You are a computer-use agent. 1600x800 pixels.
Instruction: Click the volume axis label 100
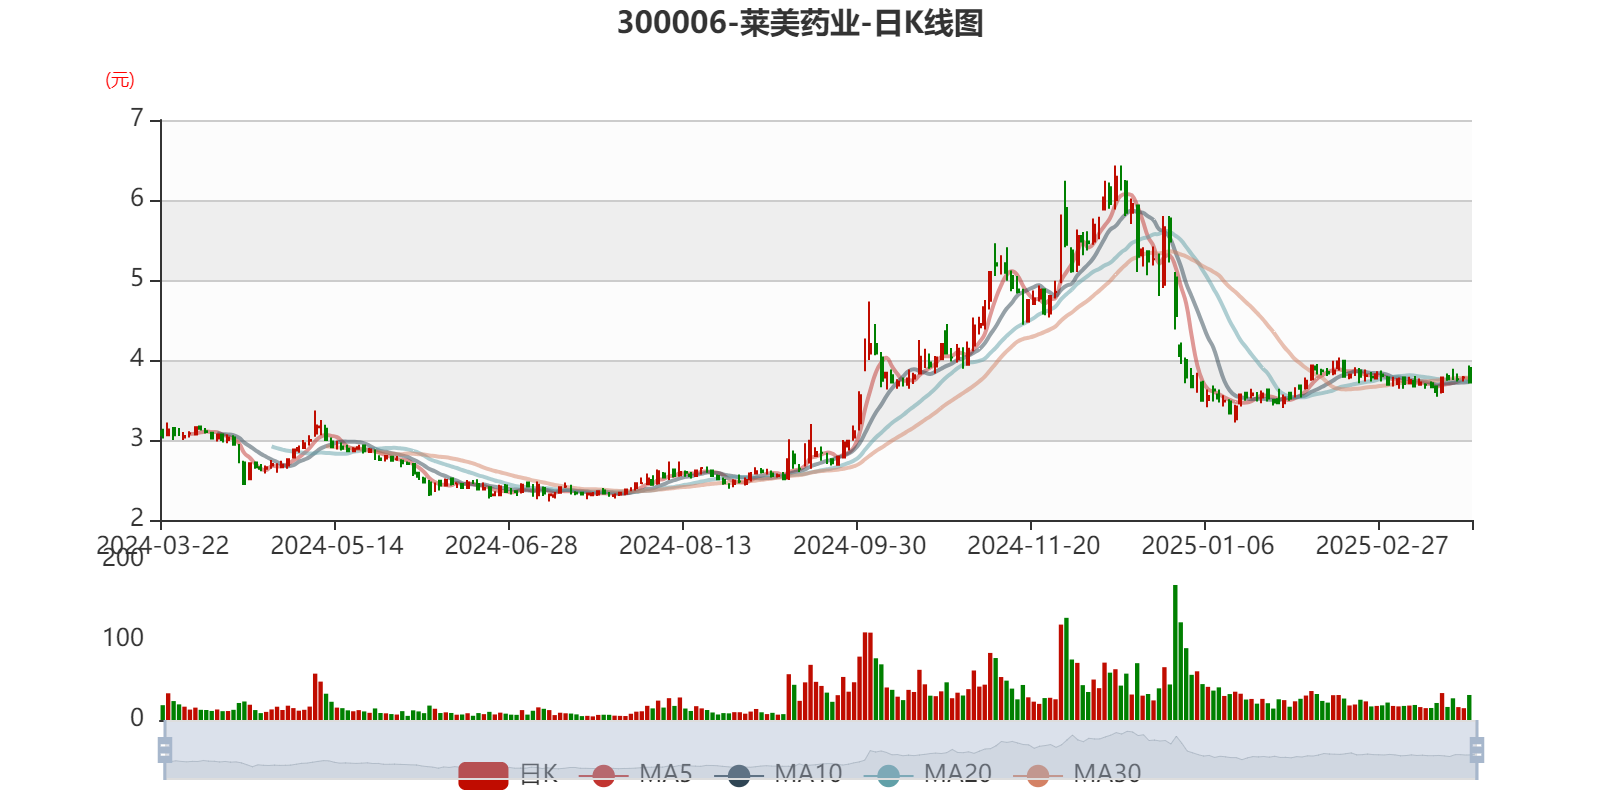[x=123, y=638]
